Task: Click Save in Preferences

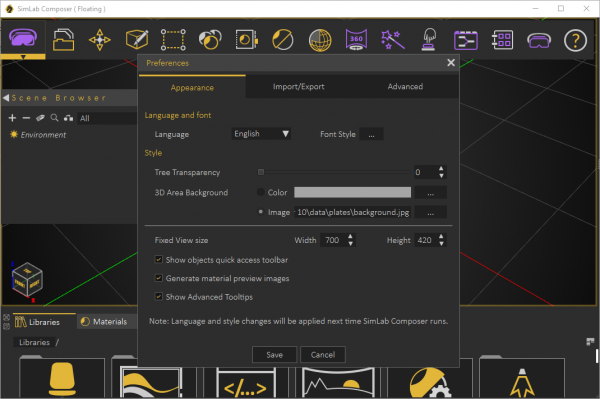Action: tap(274, 355)
